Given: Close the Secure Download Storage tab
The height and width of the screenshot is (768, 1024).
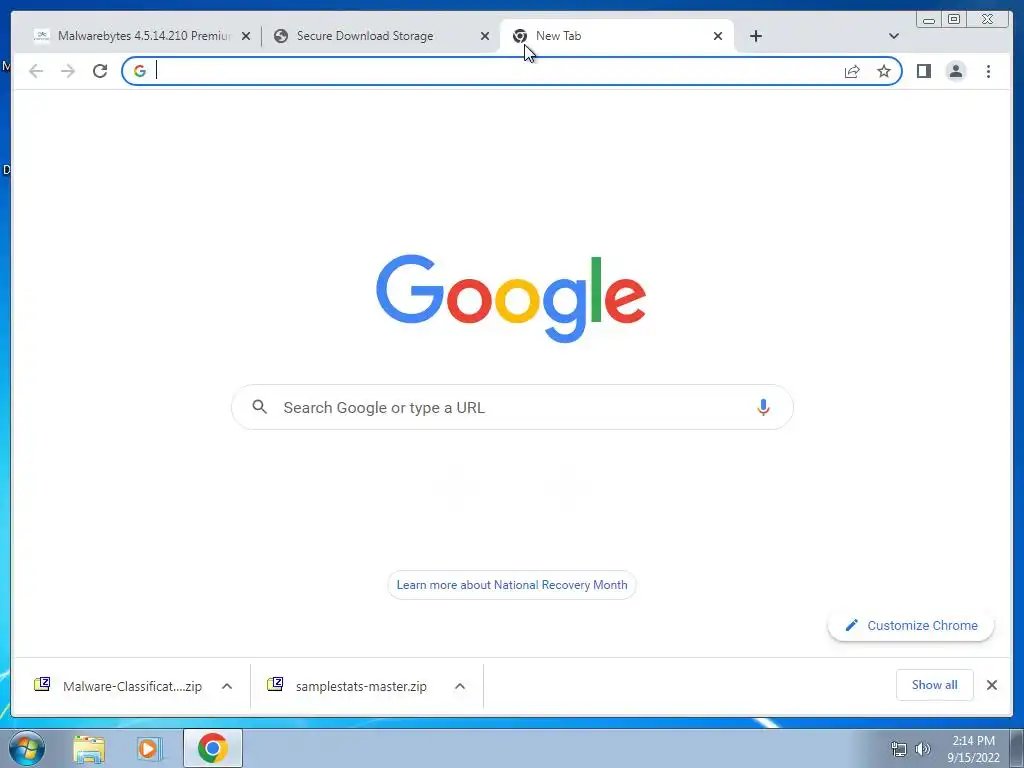Looking at the screenshot, I should 485,37.
